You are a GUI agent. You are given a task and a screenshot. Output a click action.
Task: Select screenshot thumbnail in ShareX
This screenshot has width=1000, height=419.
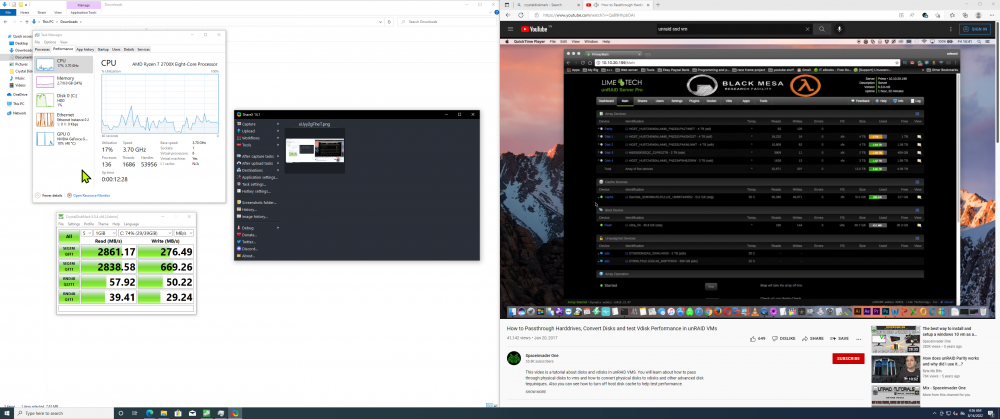click(315, 151)
